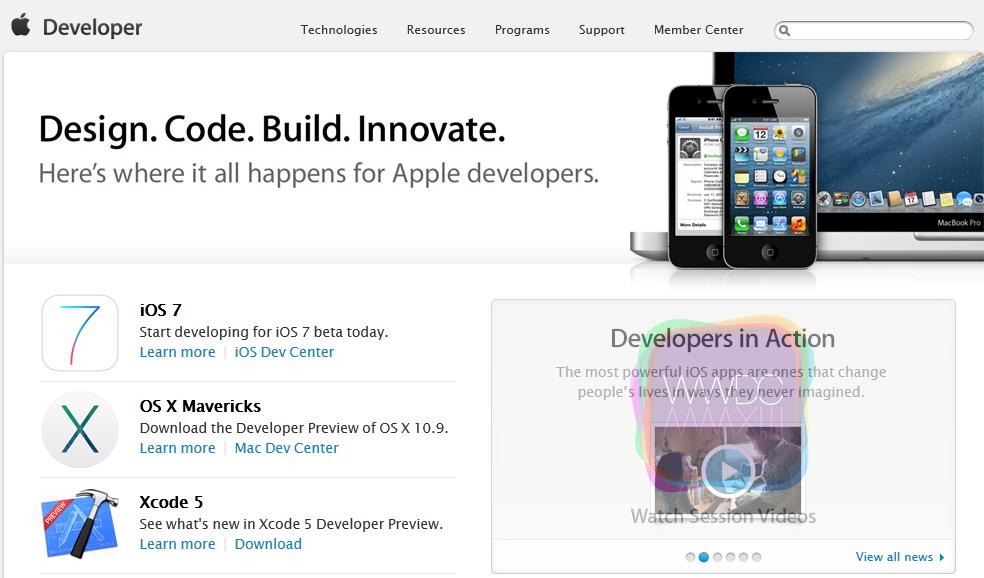Open the Support menu
Viewport: 984px width, 578px height.
click(602, 30)
